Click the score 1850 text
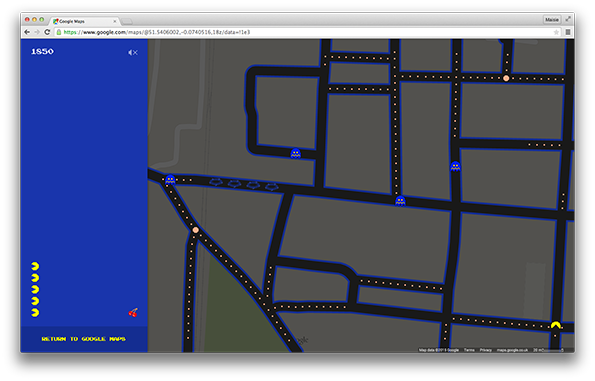Image resolution: width=595 pixels, height=381 pixels. [42, 51]
